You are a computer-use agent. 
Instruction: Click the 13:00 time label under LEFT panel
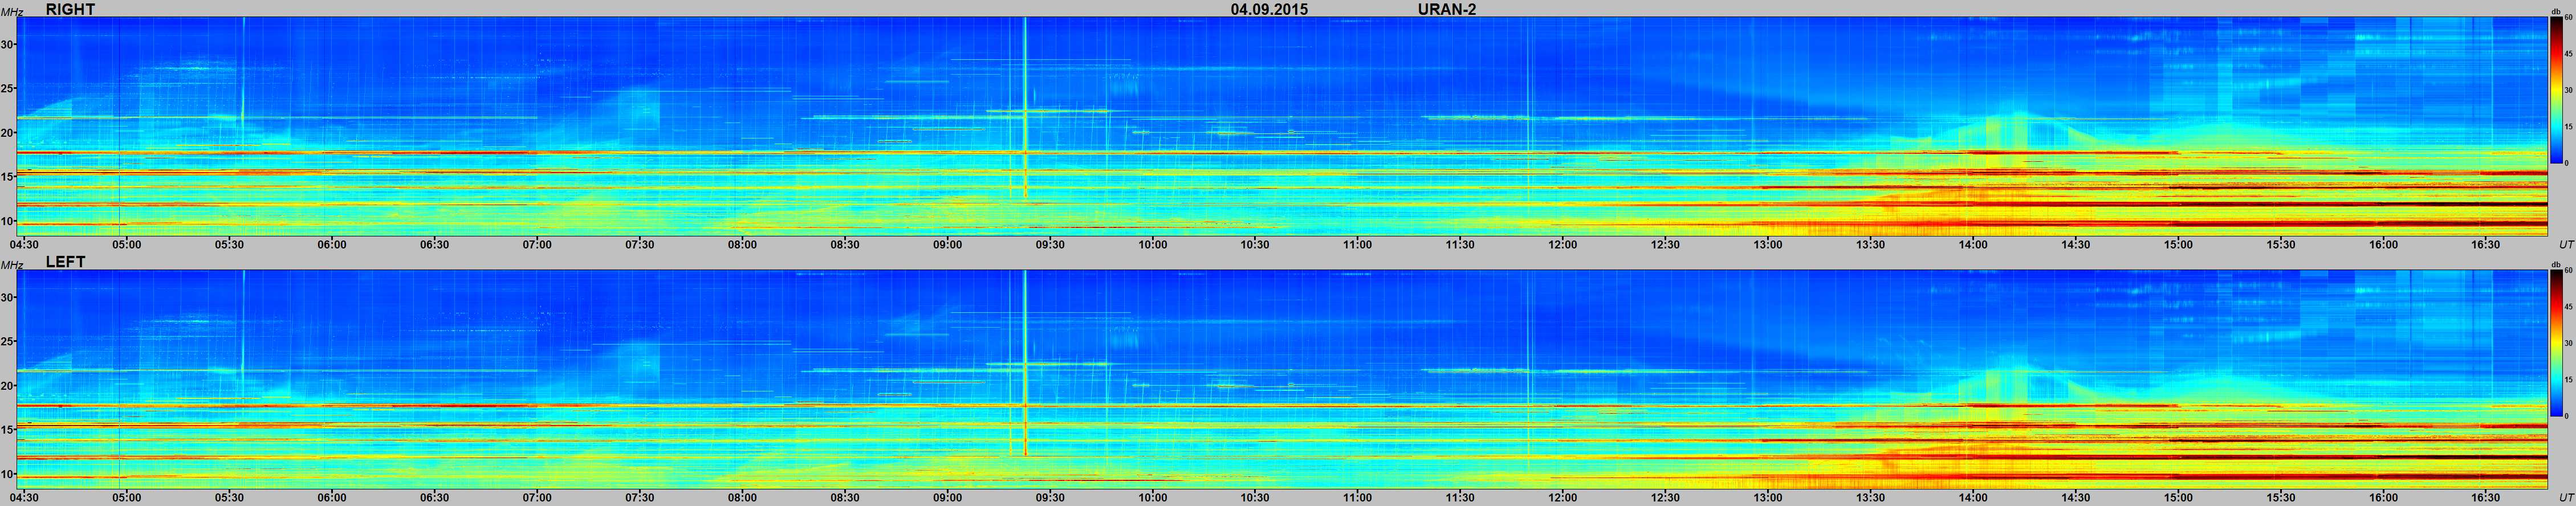click(x=1768, y=498)
